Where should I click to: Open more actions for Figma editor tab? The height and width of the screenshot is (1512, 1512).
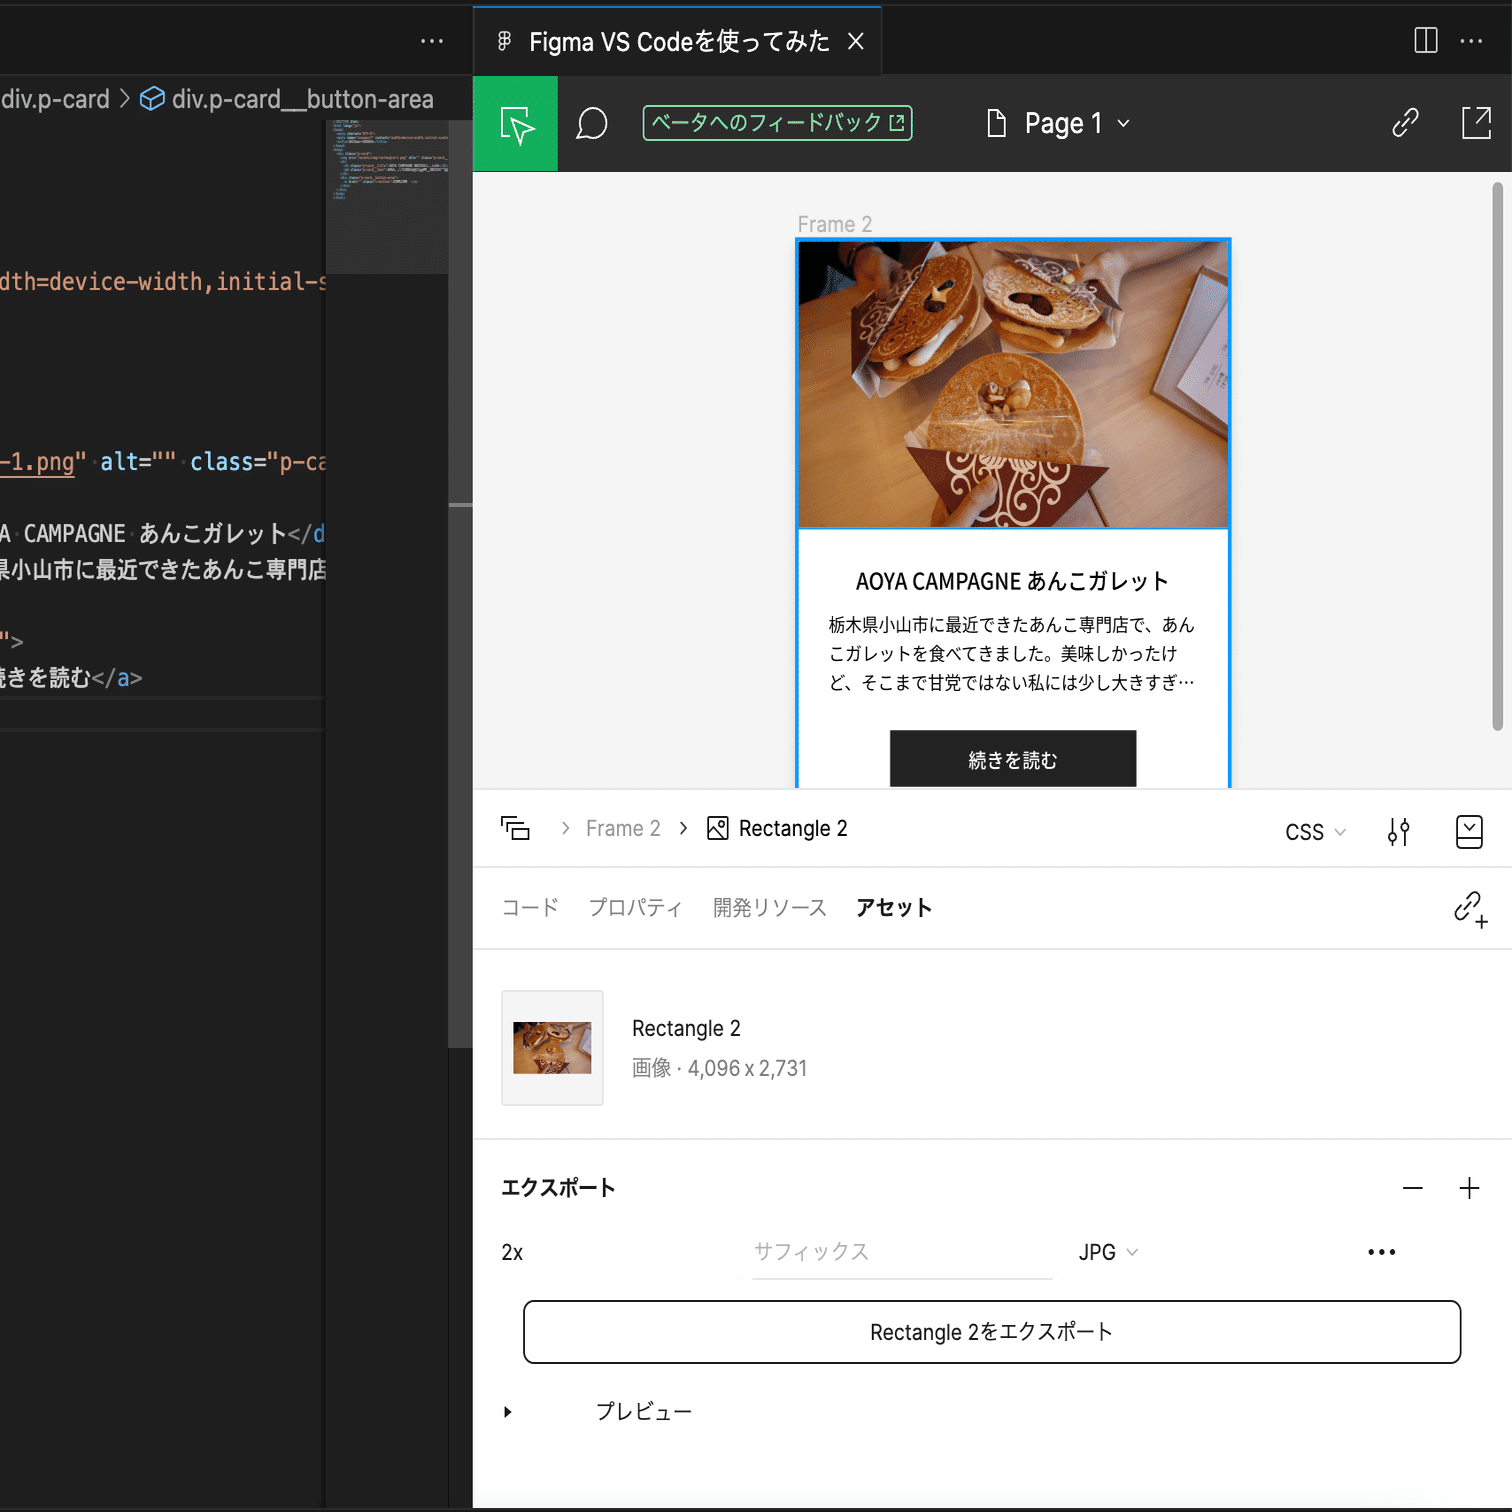tap(1472, 41)
